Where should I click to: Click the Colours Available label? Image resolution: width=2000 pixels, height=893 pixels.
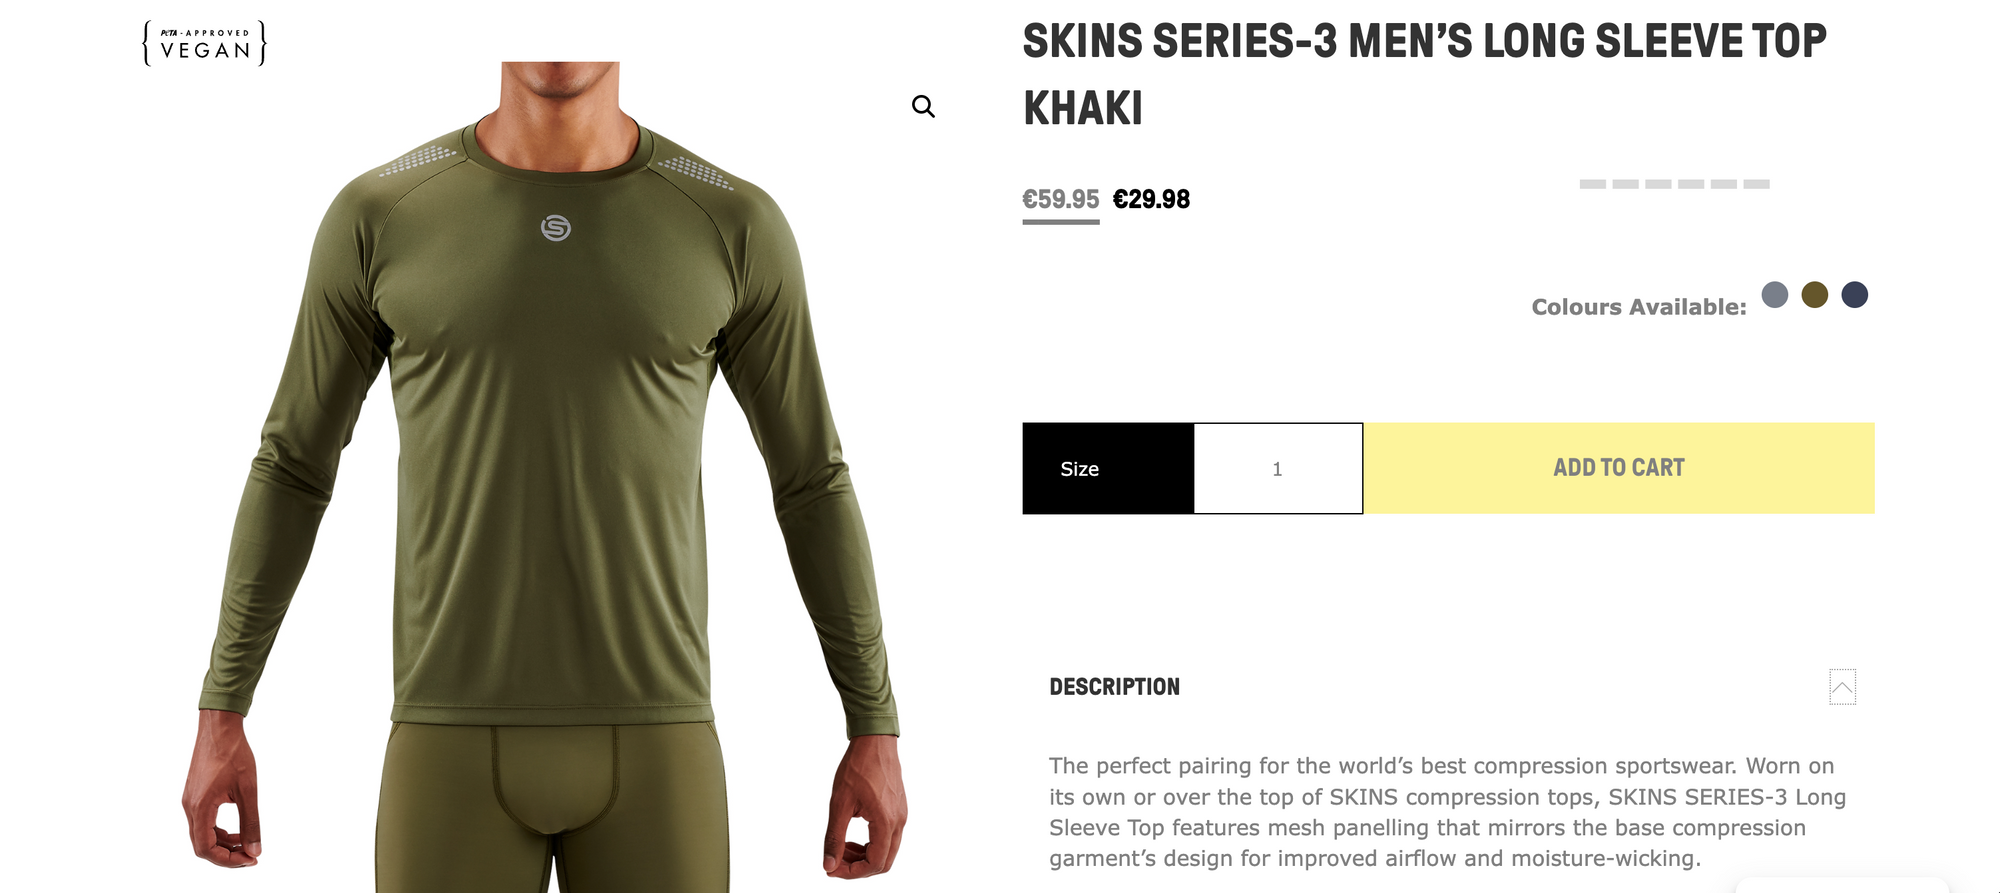point(1638,307)
